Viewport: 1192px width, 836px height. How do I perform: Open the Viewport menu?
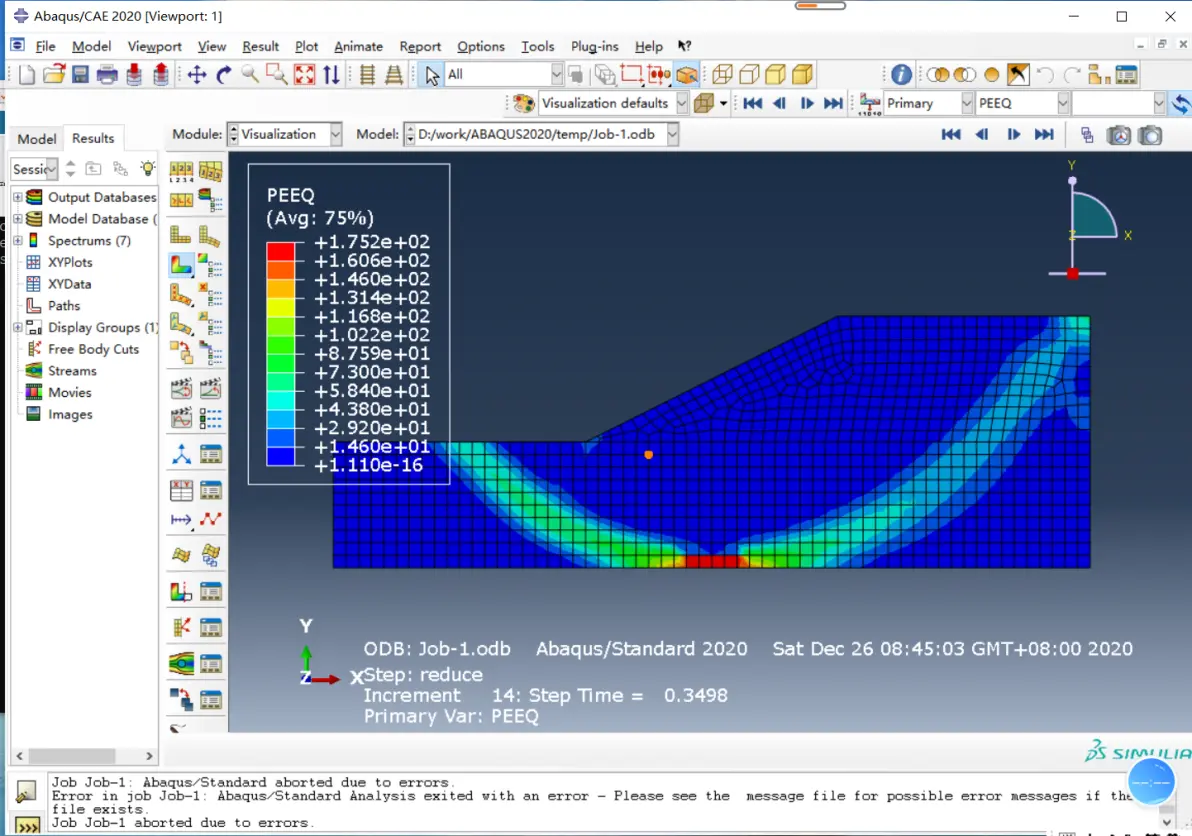point(154,46)
